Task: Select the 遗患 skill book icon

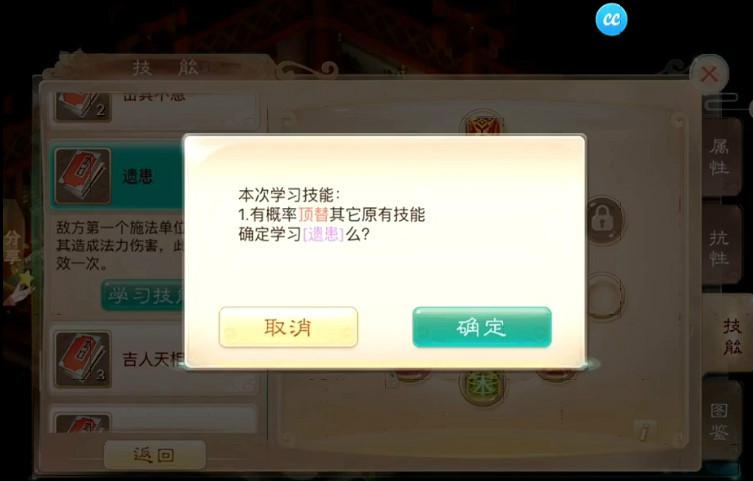Action: pos(83,176)
